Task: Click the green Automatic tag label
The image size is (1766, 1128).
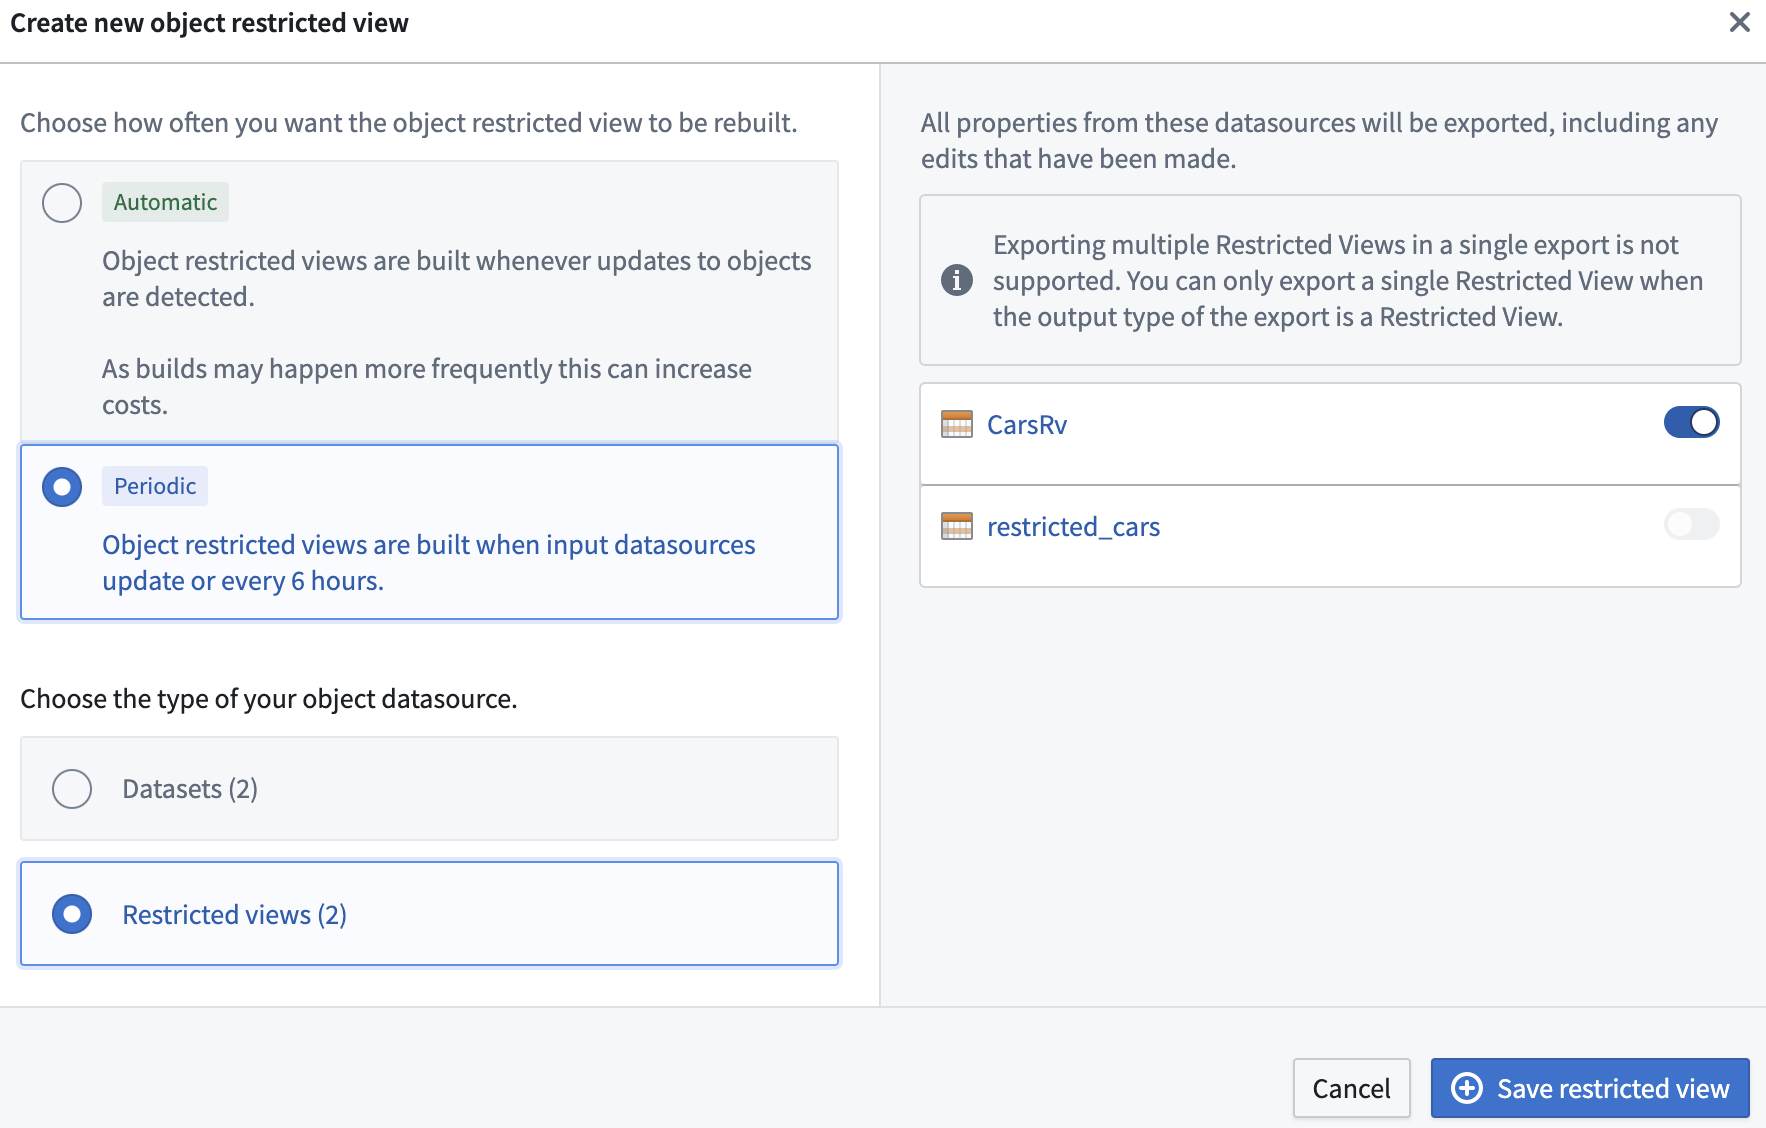Action: [x=165, y=202]
